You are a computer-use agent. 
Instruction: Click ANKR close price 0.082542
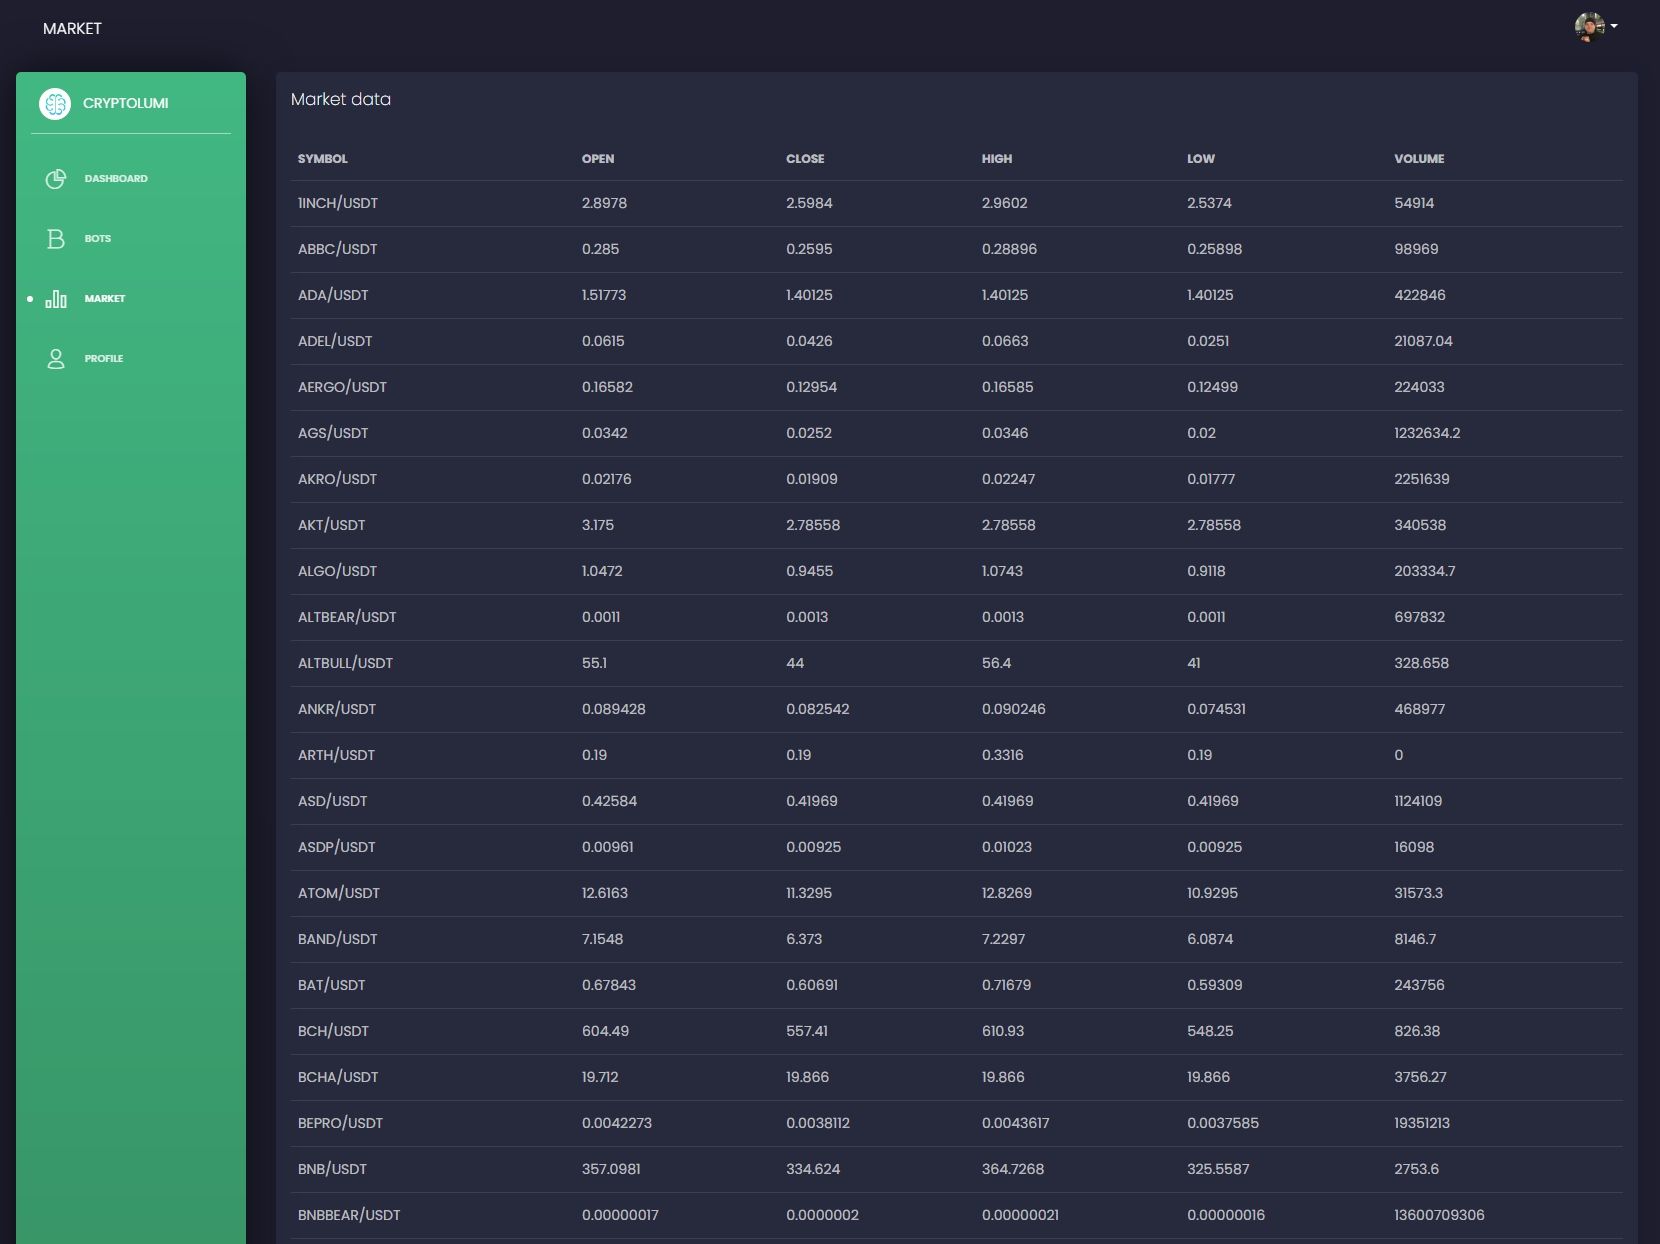818,709
